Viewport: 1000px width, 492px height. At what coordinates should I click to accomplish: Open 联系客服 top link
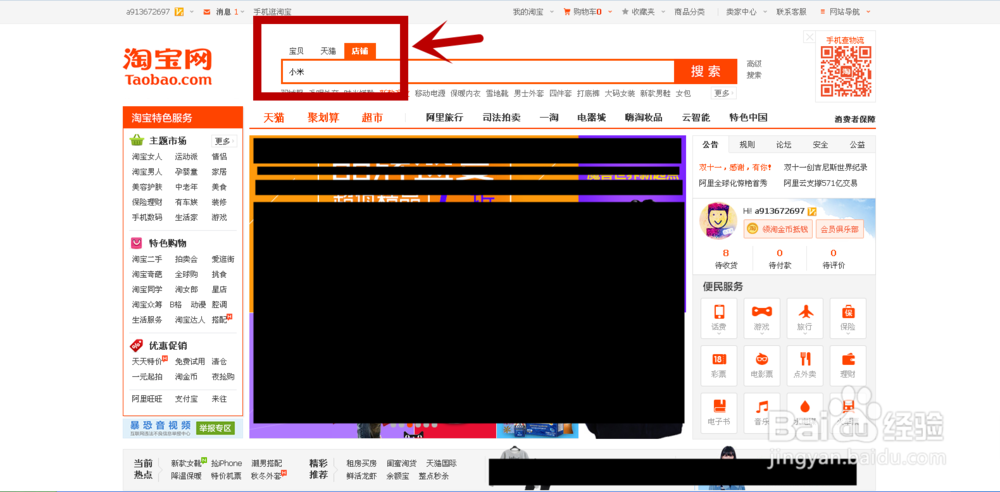coord(791,11)
